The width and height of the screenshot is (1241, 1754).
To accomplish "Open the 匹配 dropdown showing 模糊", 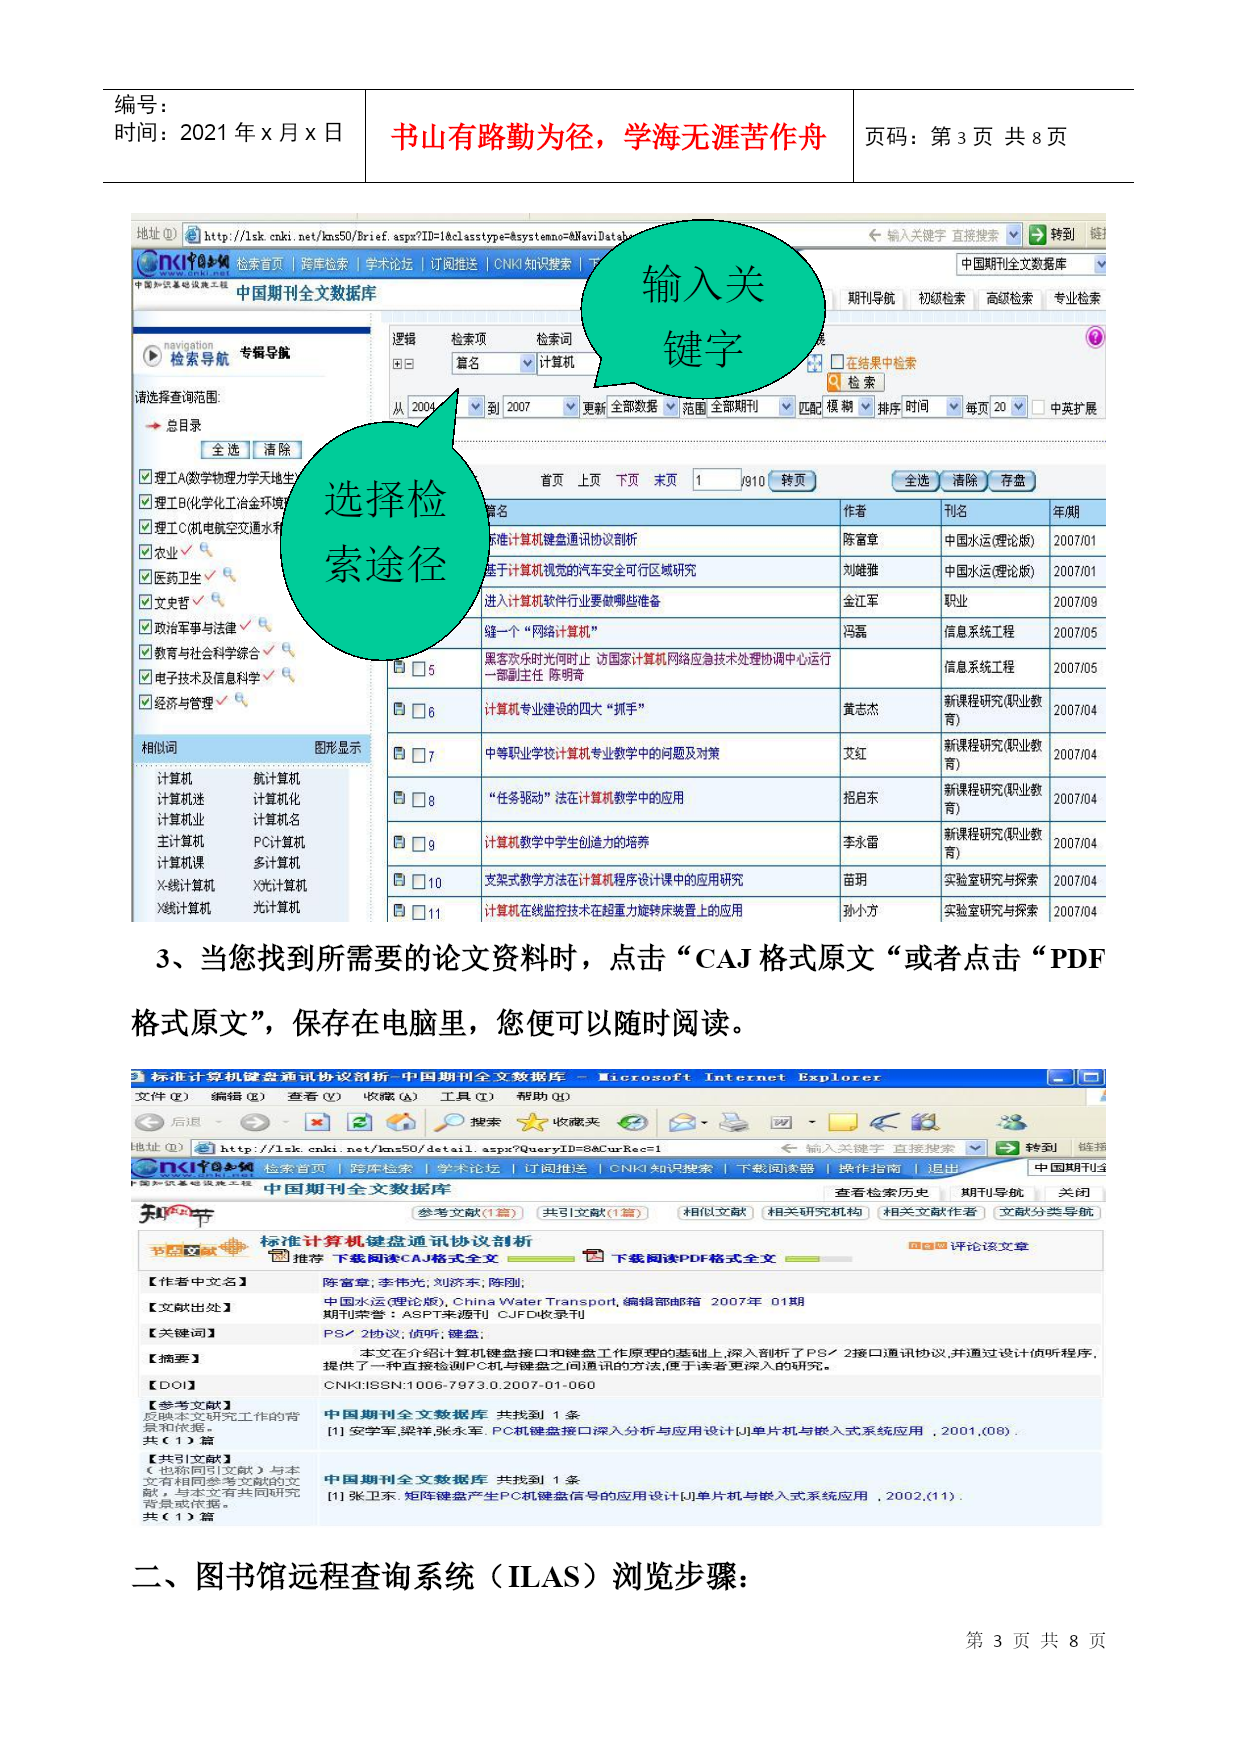I will point(848,407).
